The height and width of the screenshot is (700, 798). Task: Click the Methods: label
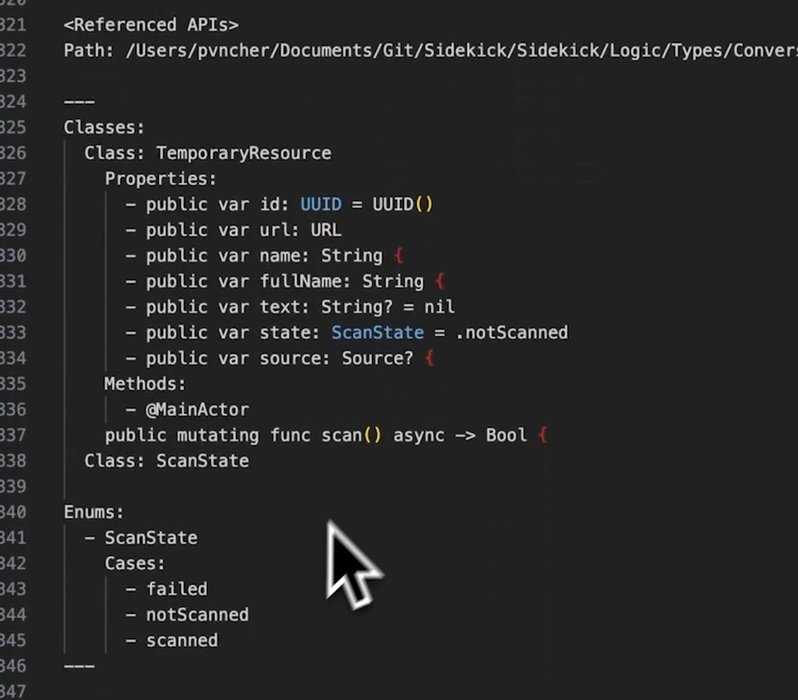[x=145, y=384]
